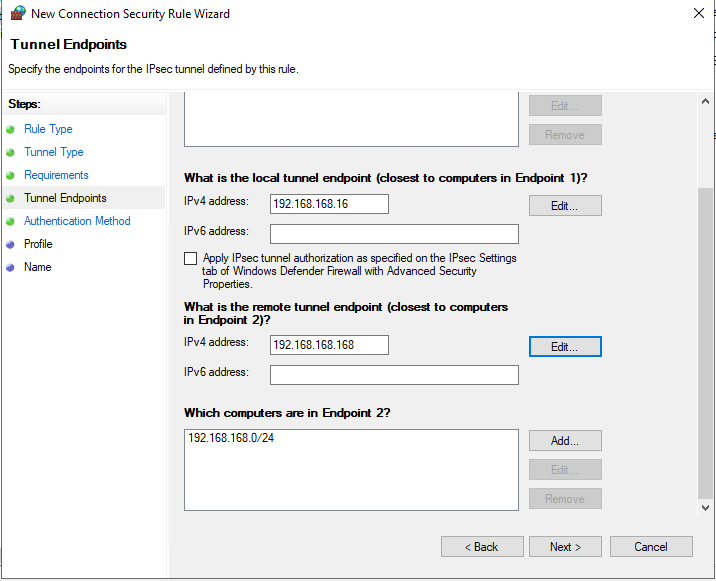Enable the Apply IPsec tunnel authorization checkbox
Image resolution: width=716 pixels, height=581 pixels.
coord(191,258)
